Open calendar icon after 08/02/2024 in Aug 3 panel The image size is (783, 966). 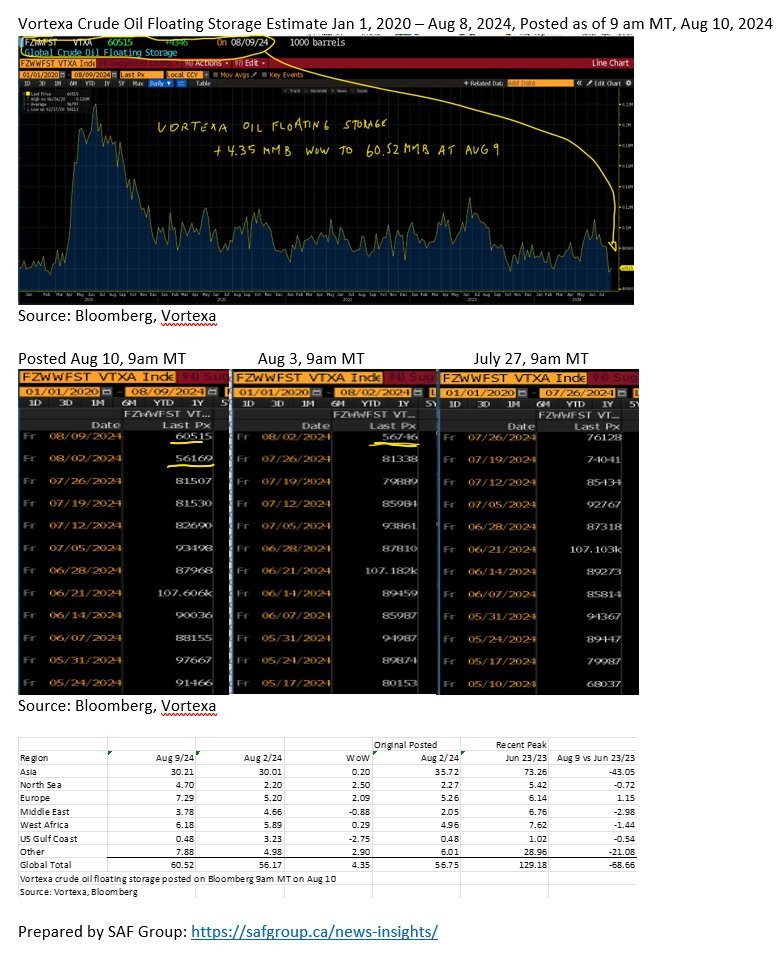[418, 392]
